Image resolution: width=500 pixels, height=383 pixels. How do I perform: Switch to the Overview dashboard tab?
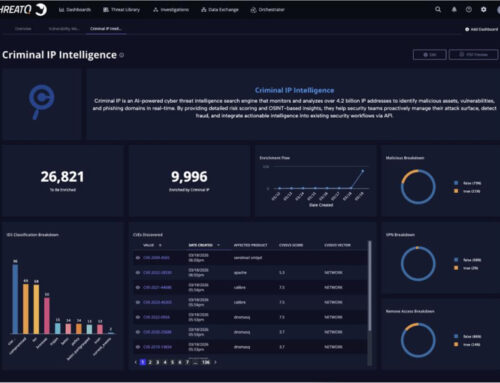23,29
